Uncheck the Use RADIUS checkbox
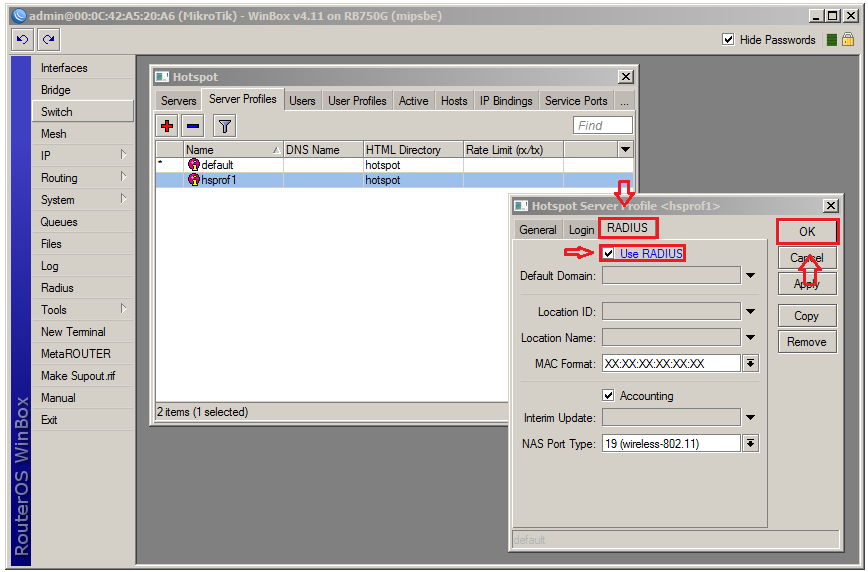Image resolution: width=868 pixels, height=572 pixels. tap(608, 254)
